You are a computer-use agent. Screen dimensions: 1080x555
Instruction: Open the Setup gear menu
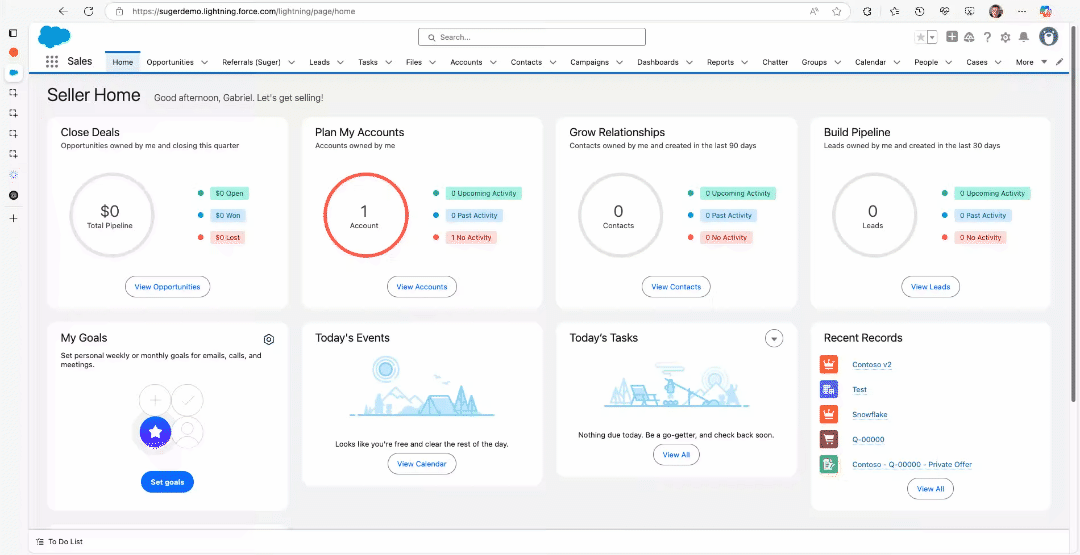click(1005, 37)
